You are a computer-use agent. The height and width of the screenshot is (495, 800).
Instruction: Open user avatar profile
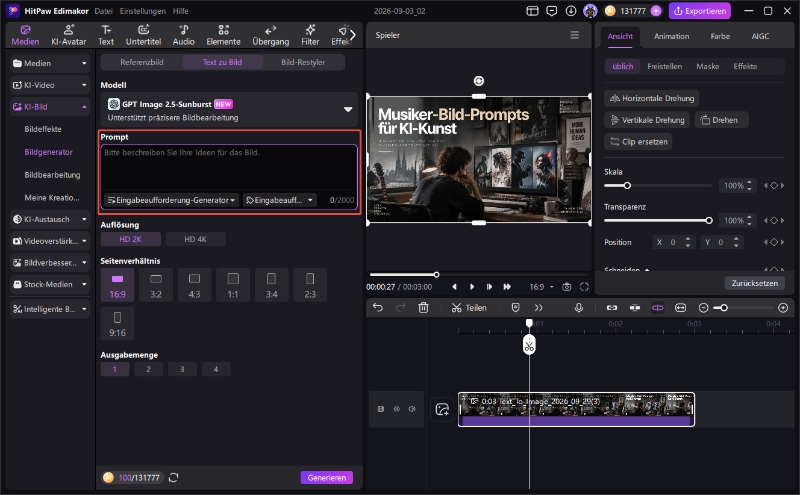click(x=590, y=11)
